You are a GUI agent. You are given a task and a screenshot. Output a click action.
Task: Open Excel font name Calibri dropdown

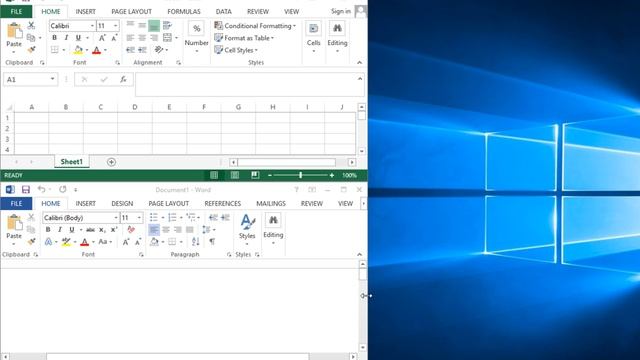[92, 26]
